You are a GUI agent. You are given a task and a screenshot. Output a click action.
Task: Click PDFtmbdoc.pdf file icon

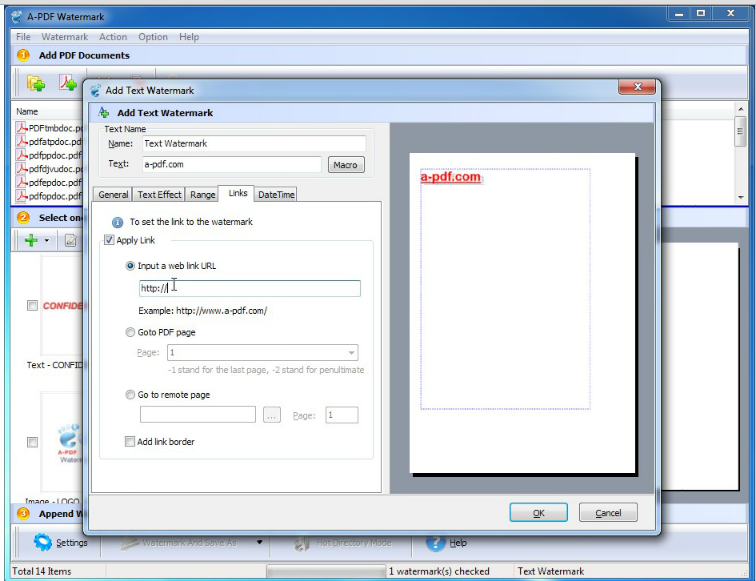(21, 128)
